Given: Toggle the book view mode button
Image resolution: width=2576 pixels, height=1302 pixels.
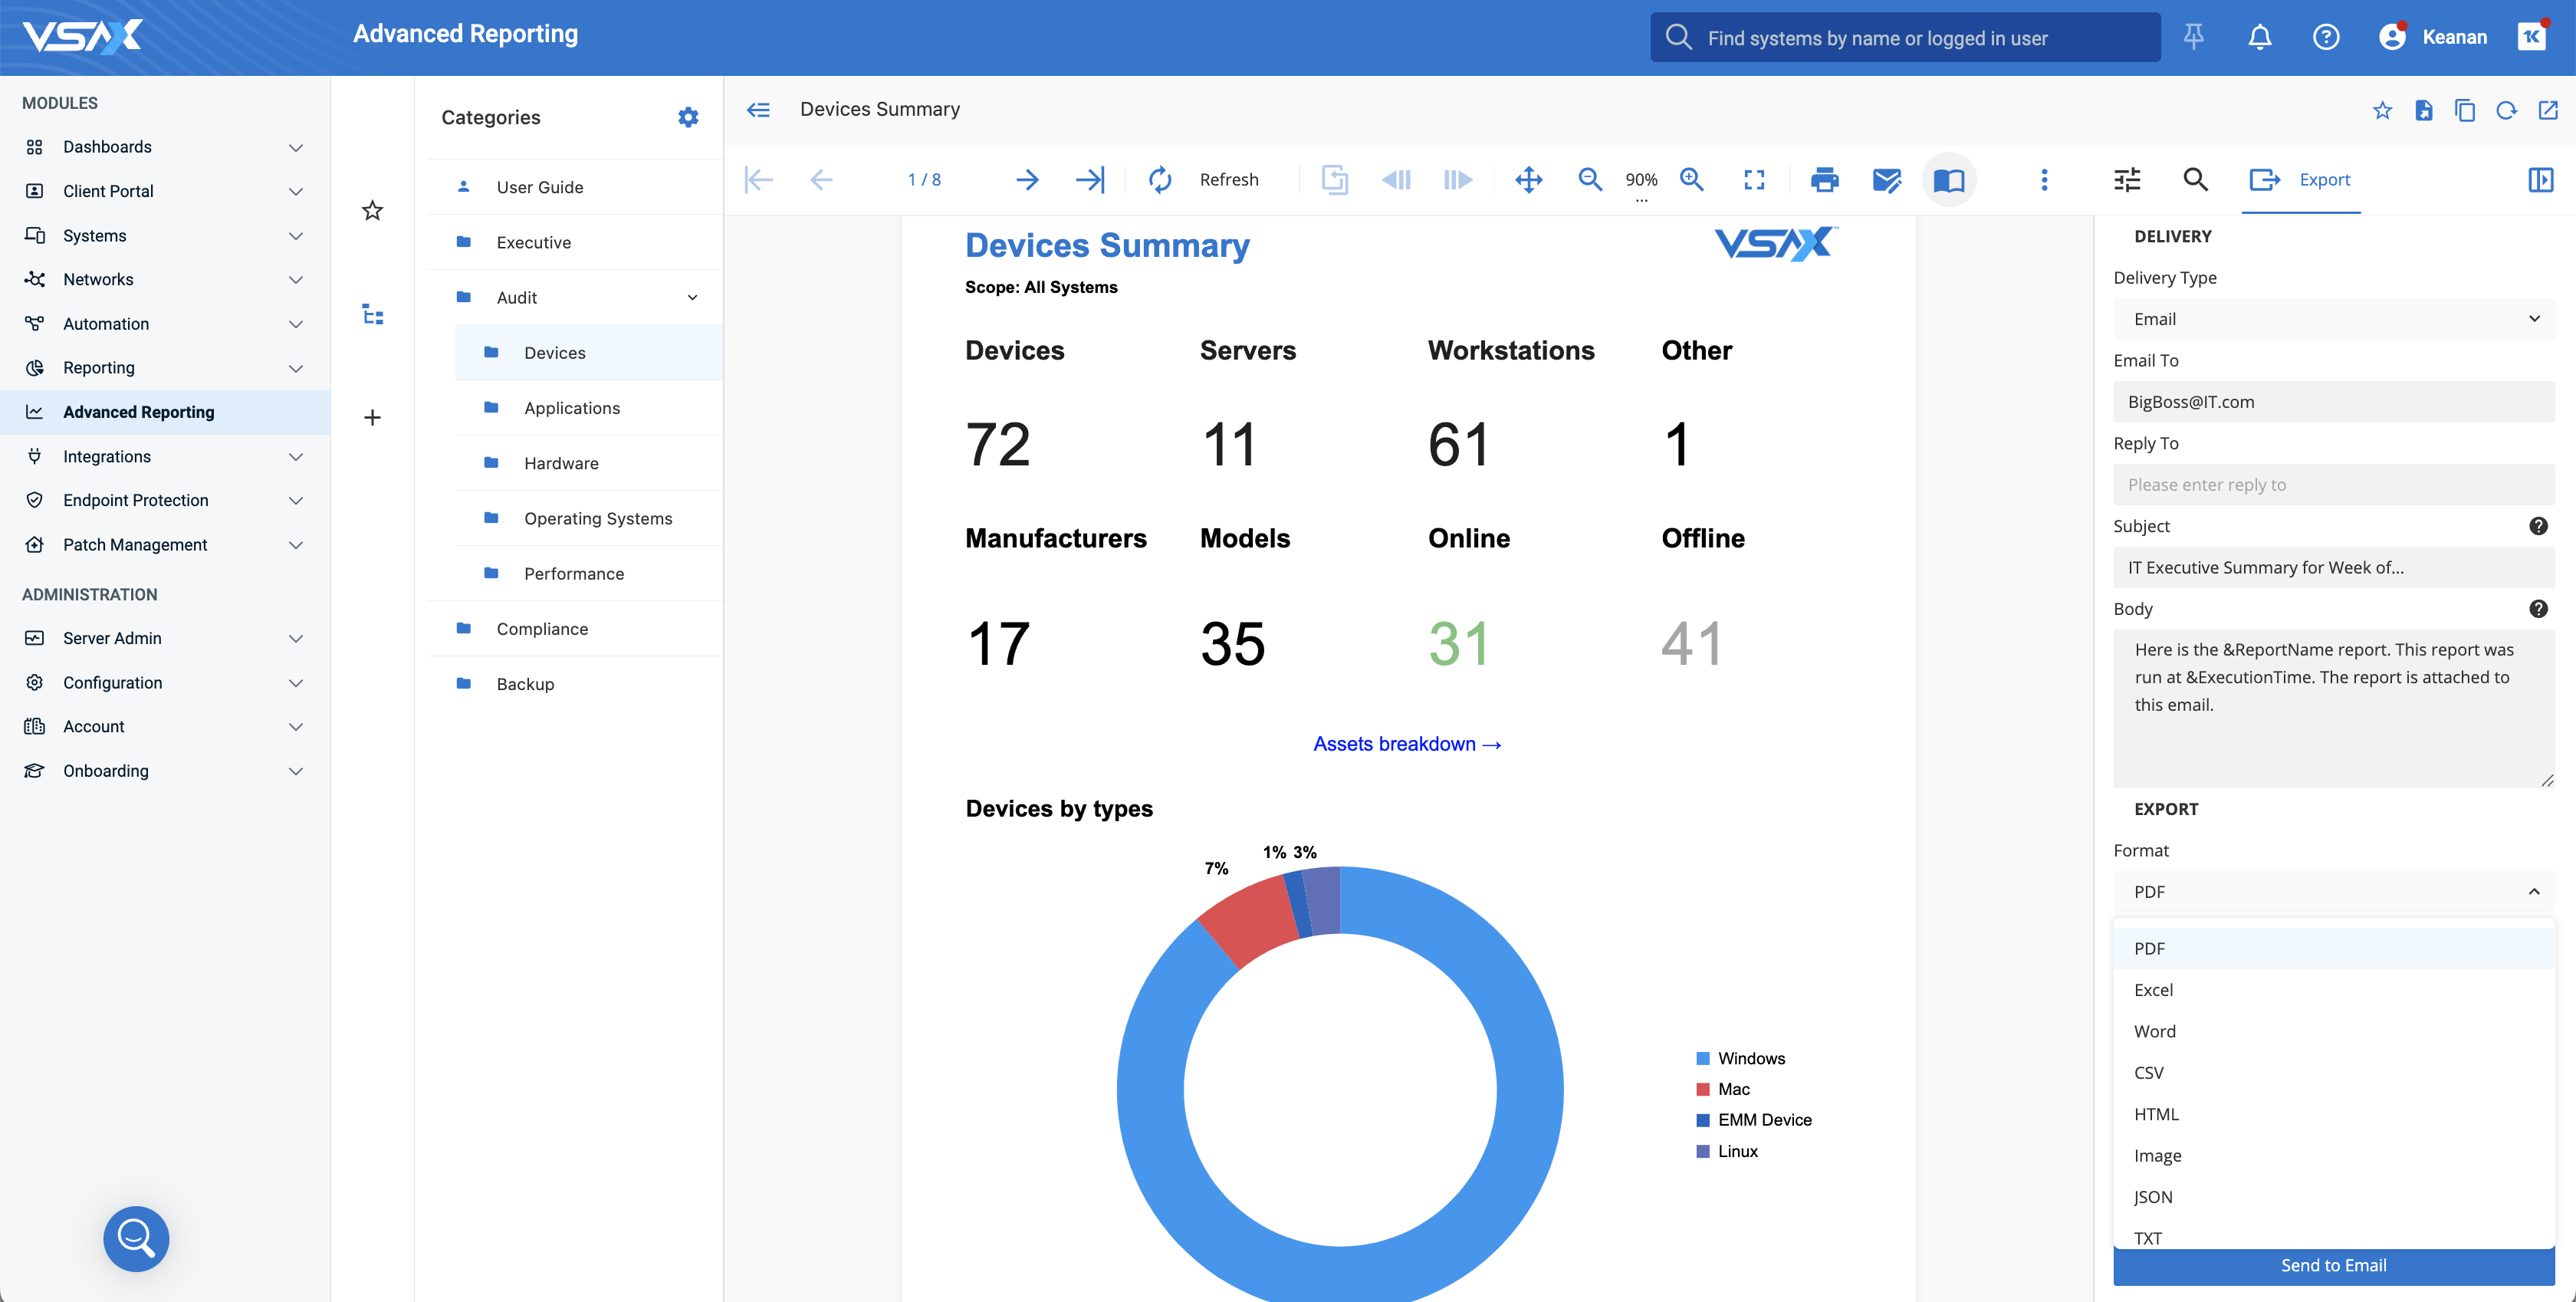Looking at the screenshot, I should tap(1948, 180).
